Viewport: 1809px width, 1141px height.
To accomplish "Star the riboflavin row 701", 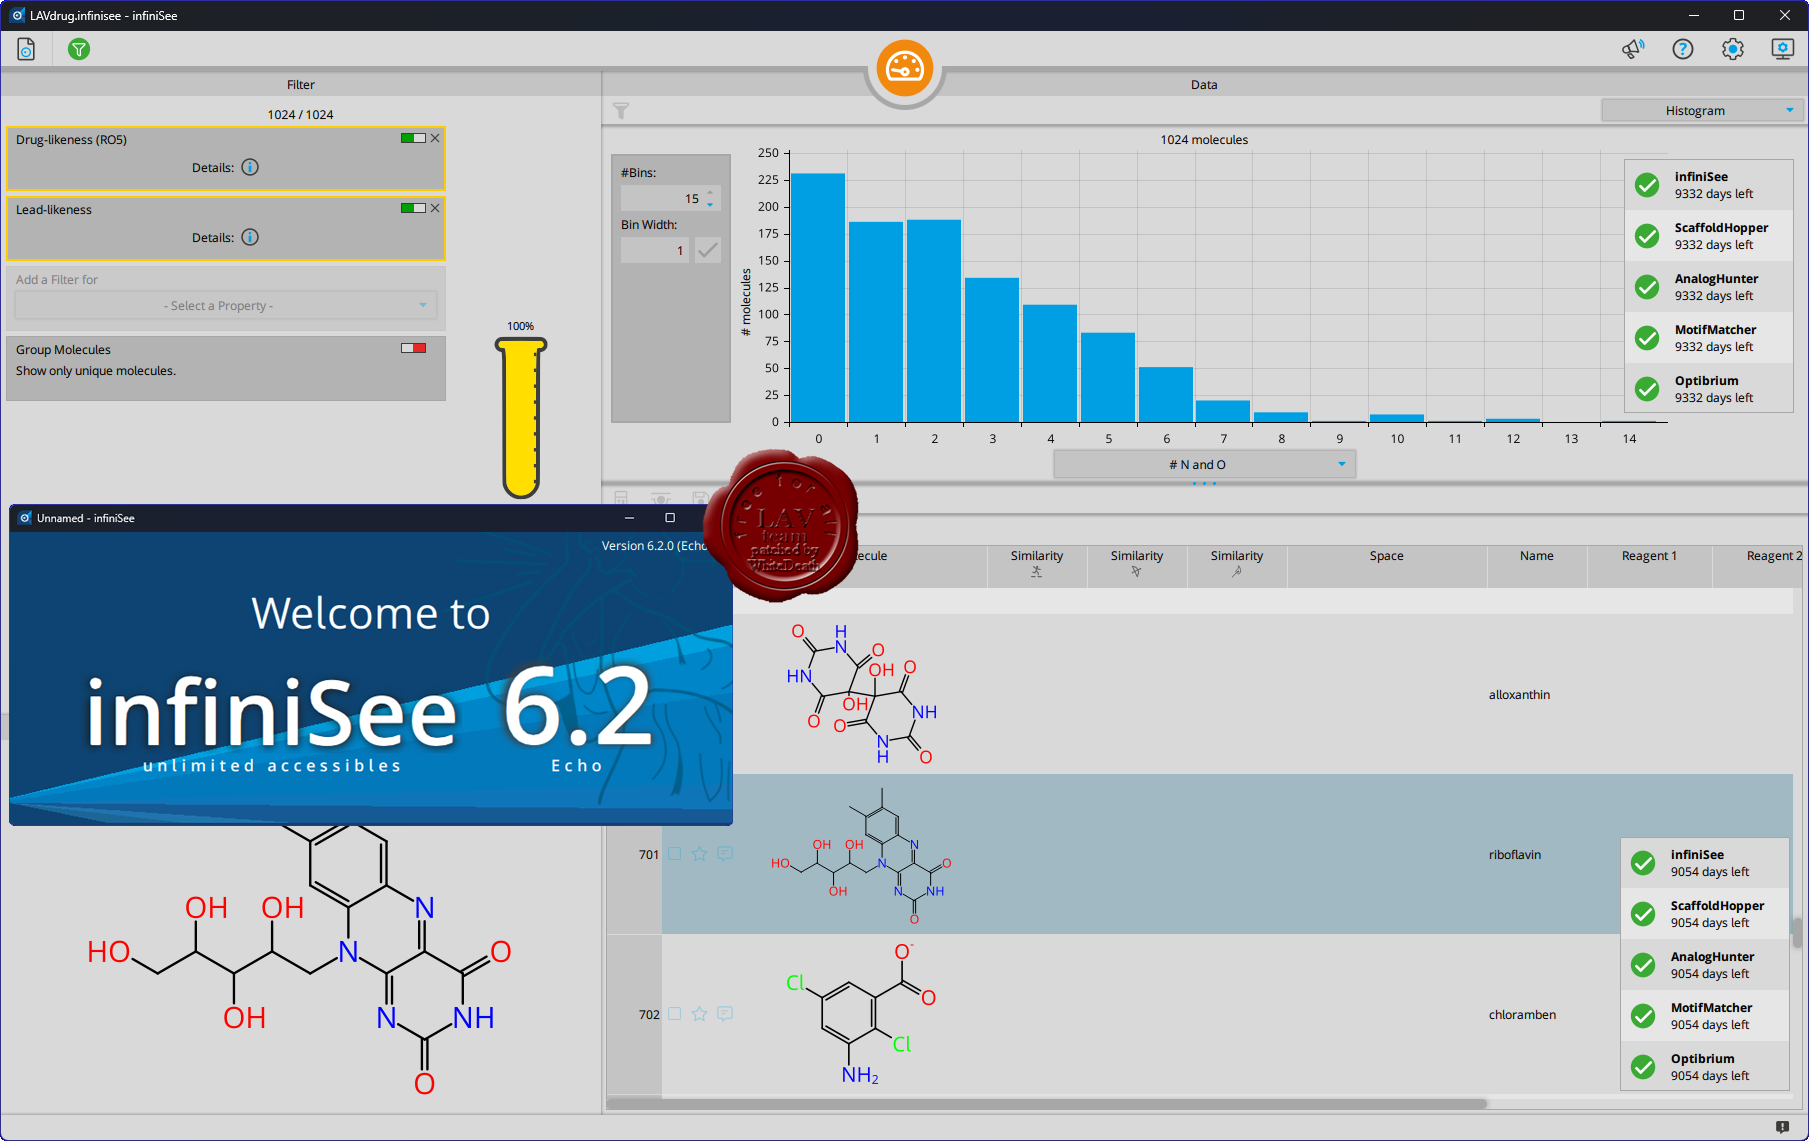I will [700, 854].
